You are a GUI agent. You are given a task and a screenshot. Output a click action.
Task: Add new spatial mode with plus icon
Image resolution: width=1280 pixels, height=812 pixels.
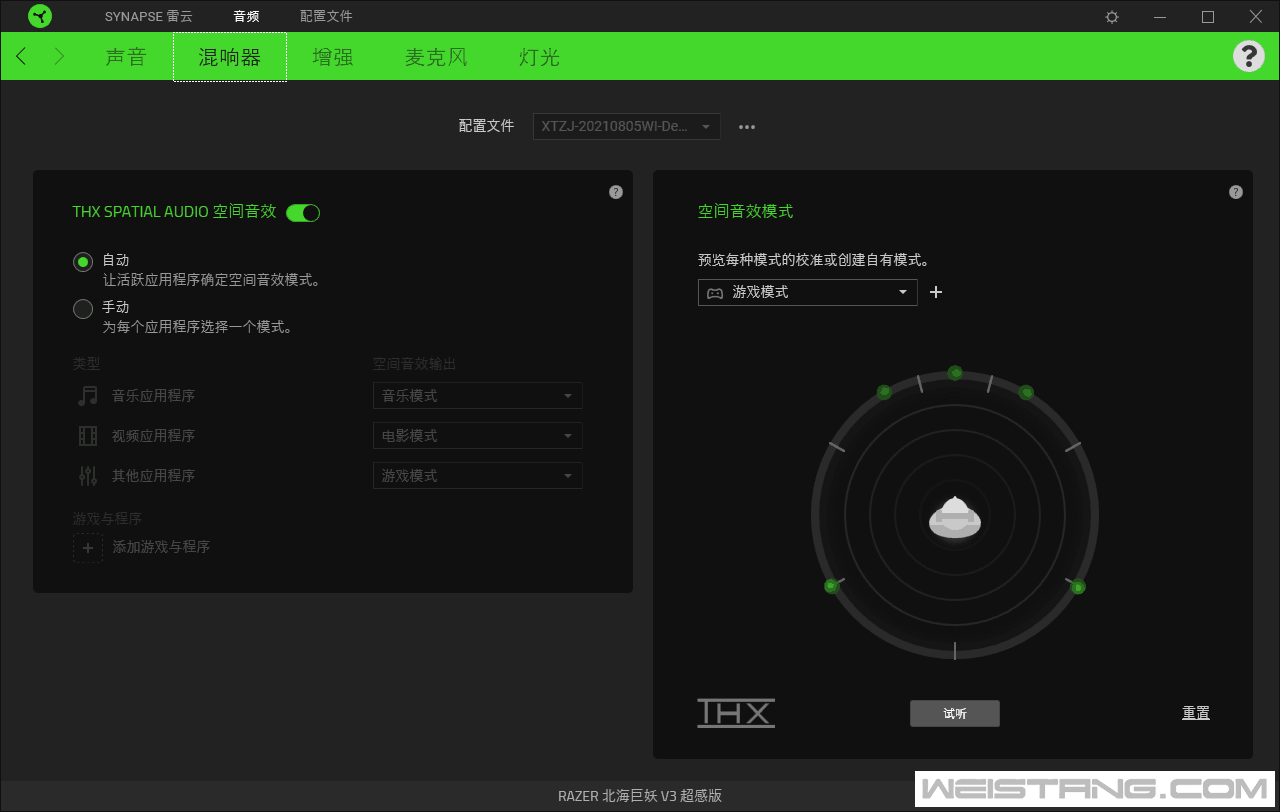(x=936, y=292)
